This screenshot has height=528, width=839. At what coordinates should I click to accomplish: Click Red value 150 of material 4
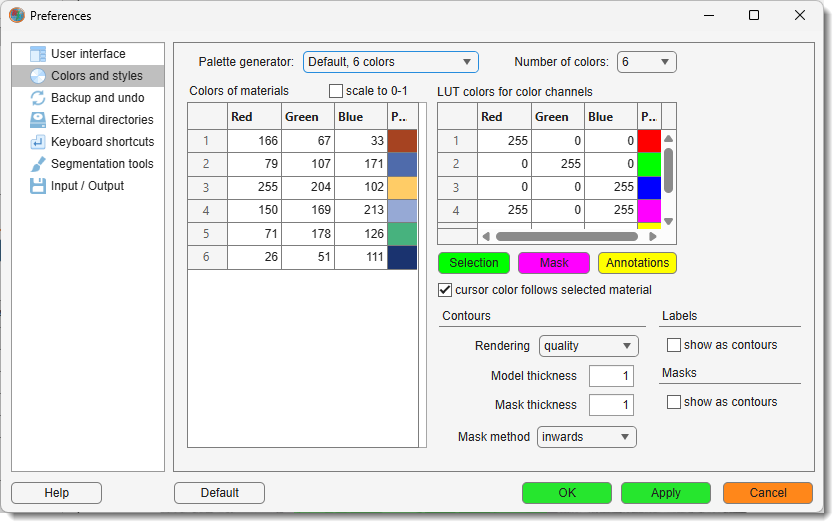(x=255, y=211)
